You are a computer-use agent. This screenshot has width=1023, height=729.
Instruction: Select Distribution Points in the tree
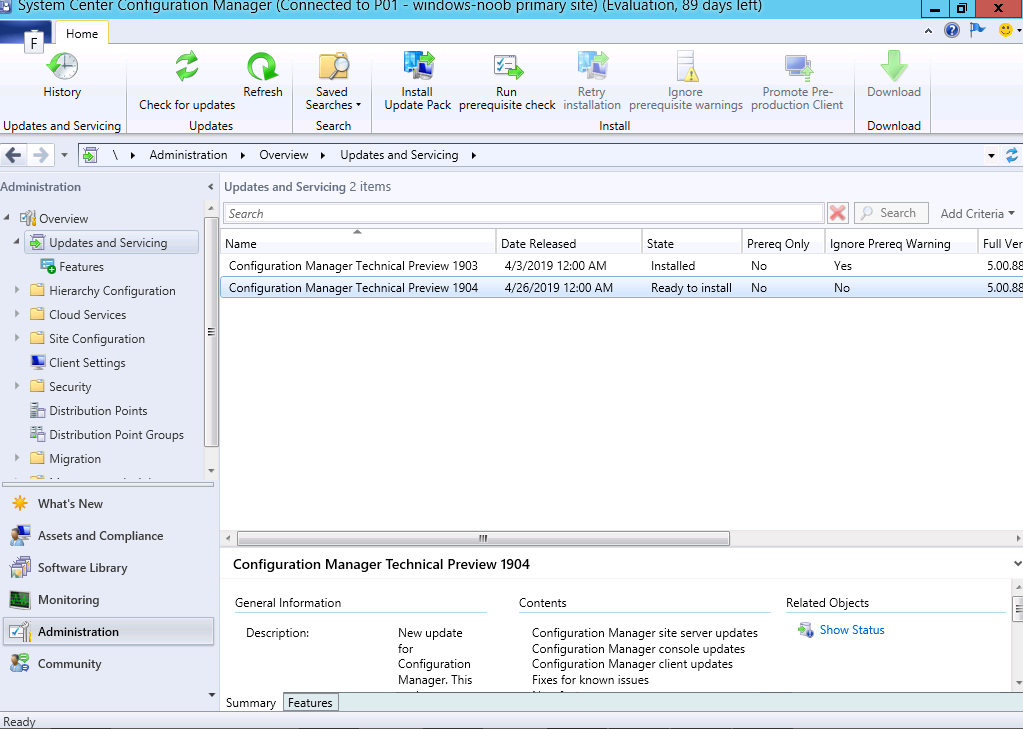click(98, 411)
